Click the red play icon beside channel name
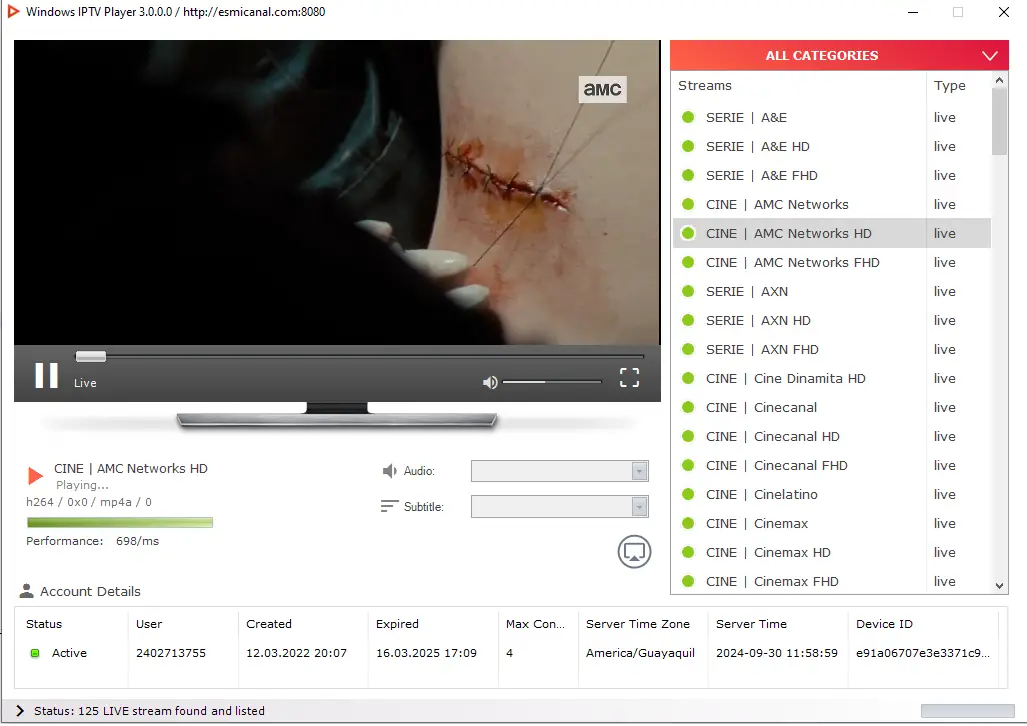This screenshot has width=1027, height=726. tap(35, 476)
